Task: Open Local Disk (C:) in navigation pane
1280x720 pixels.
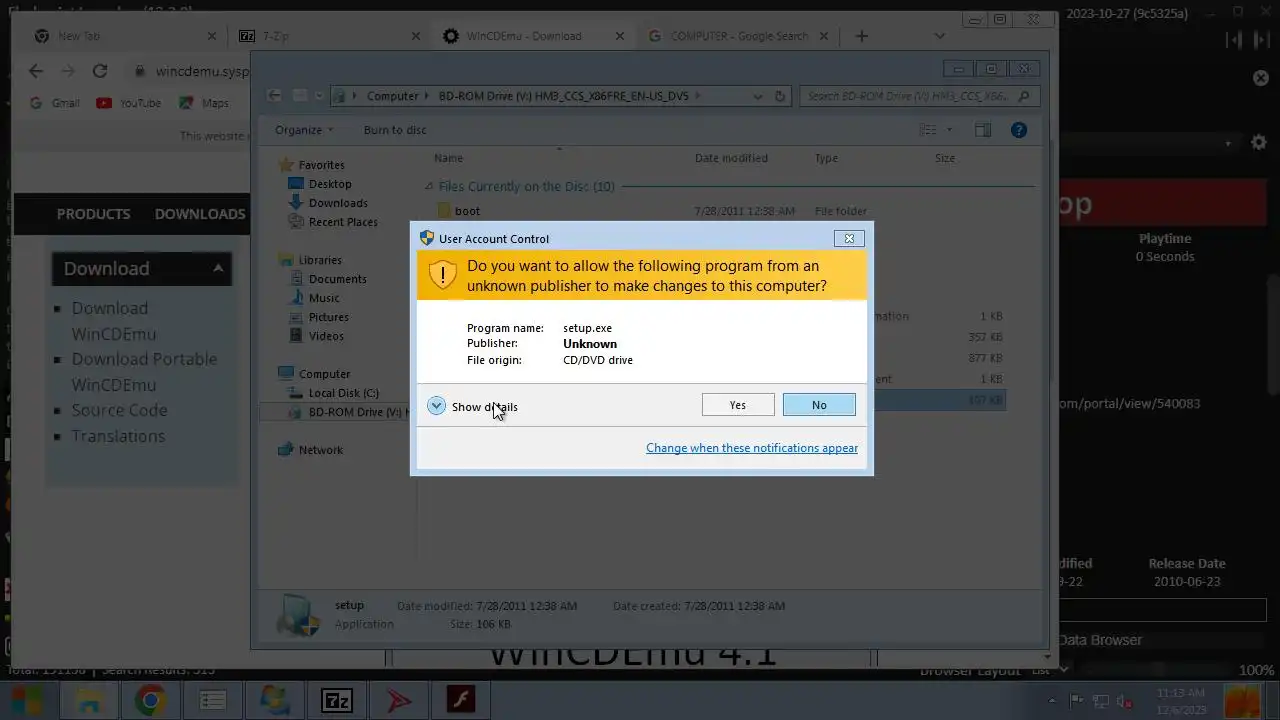Action: click(343, 393)
